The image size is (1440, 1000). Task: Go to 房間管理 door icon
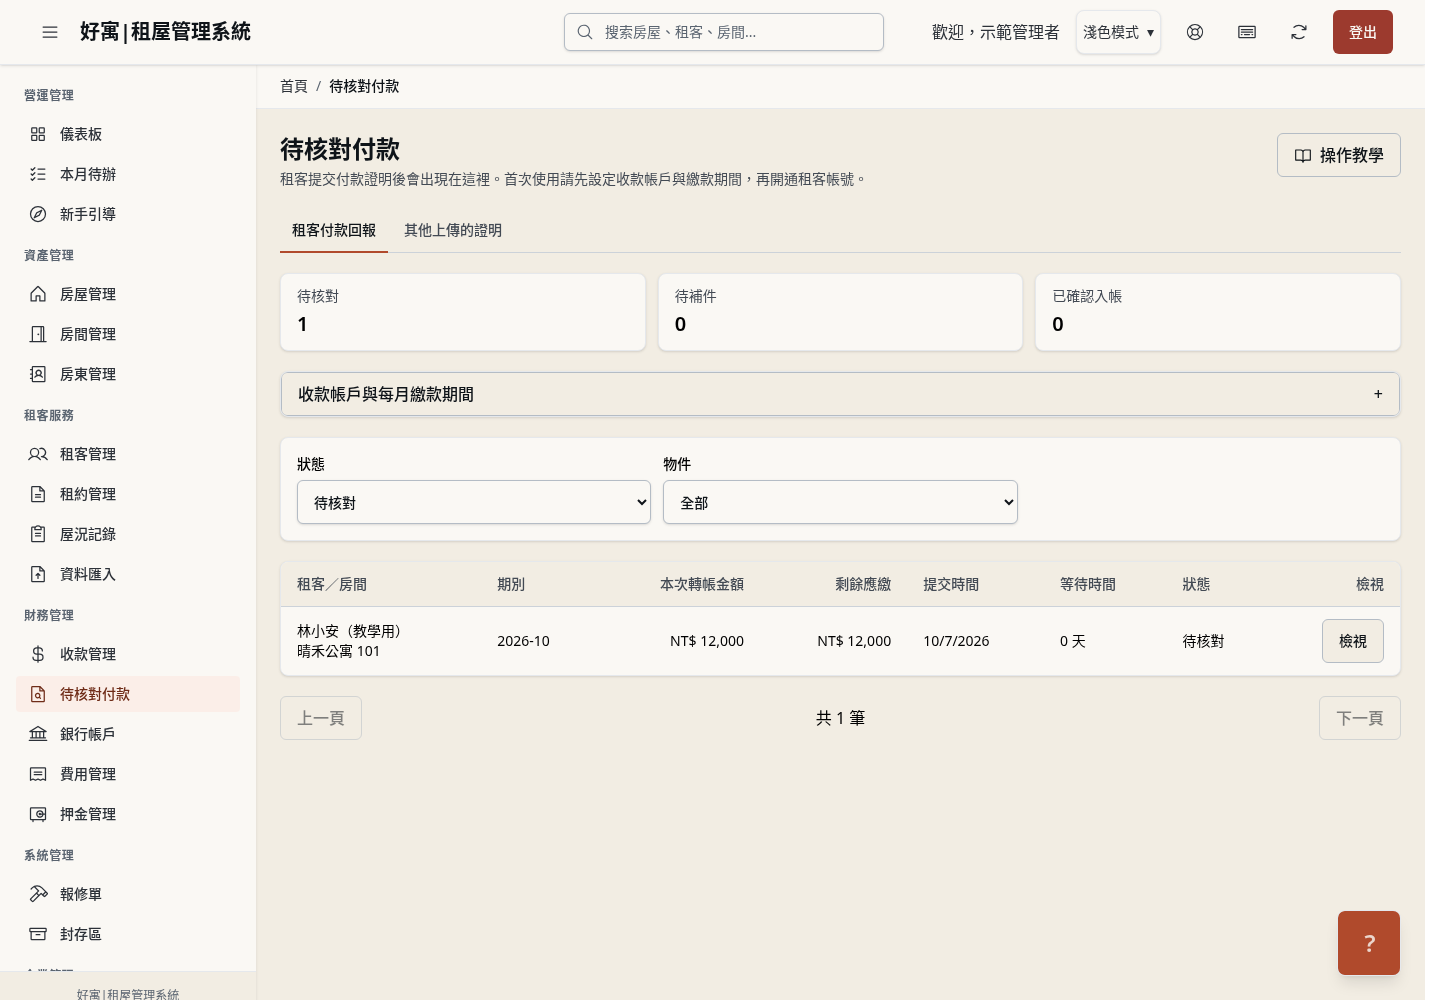coord(38,334)
